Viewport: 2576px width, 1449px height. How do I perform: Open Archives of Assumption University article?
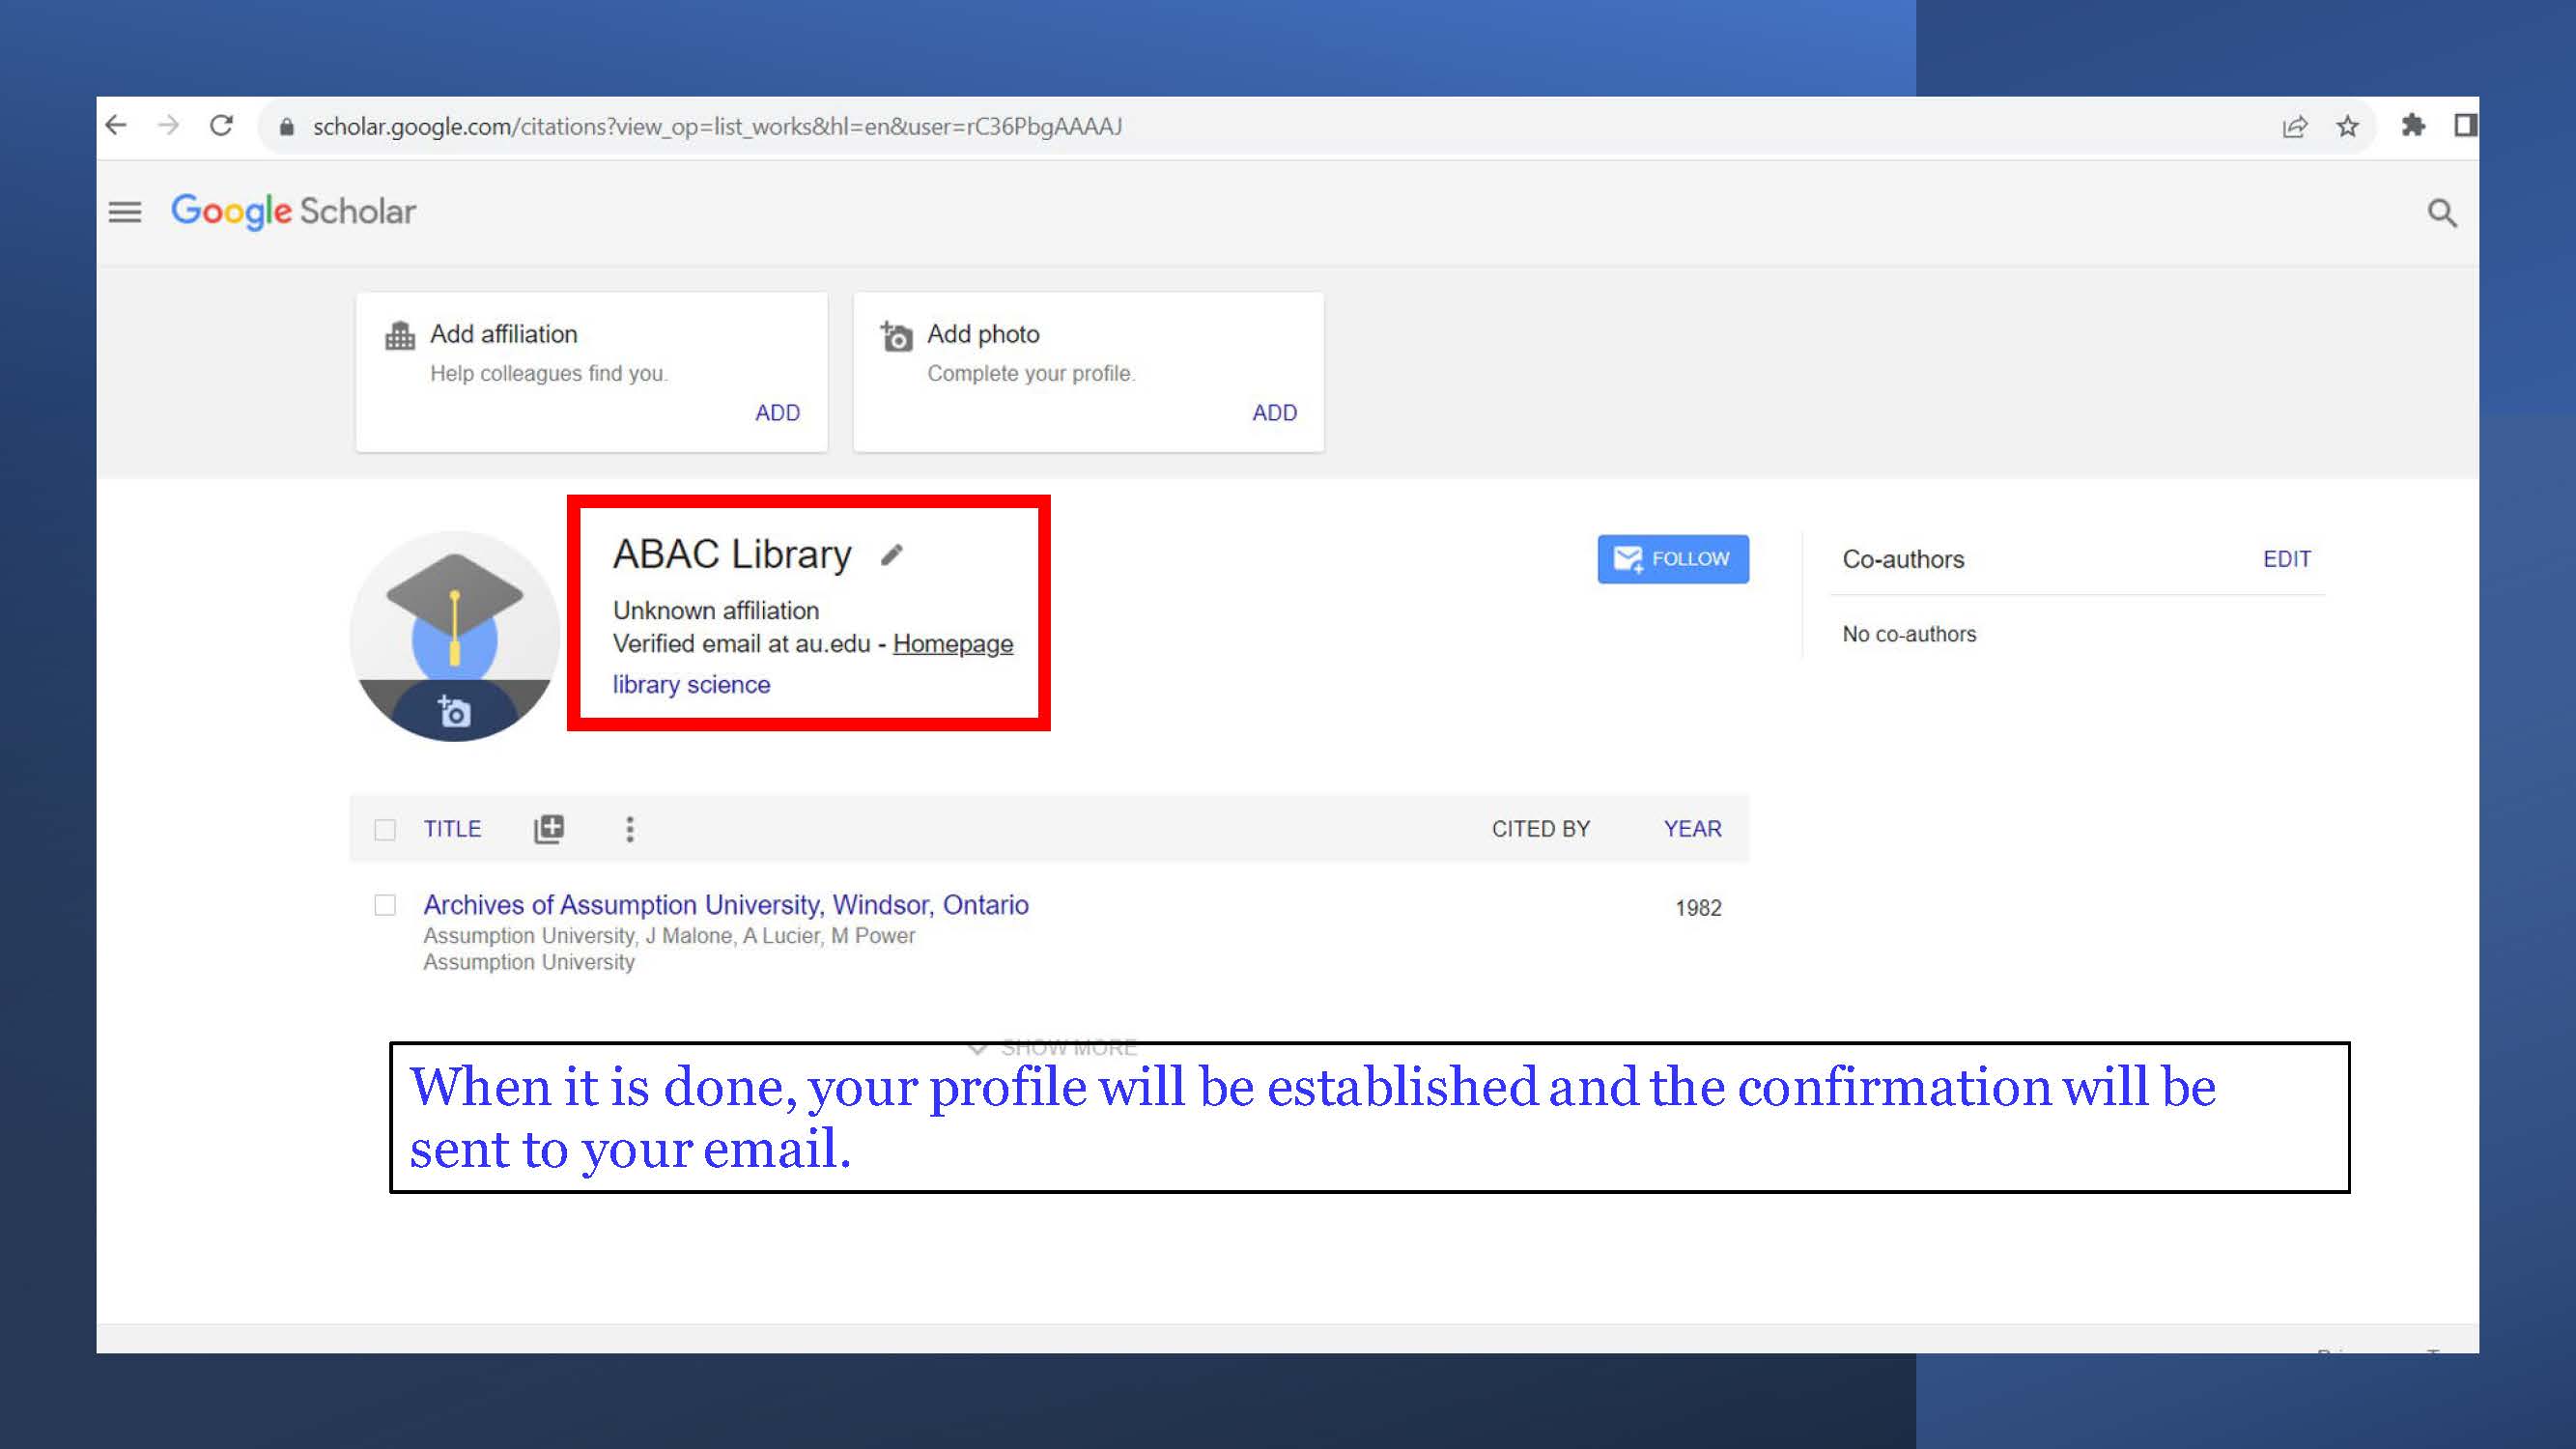point(726,905)
